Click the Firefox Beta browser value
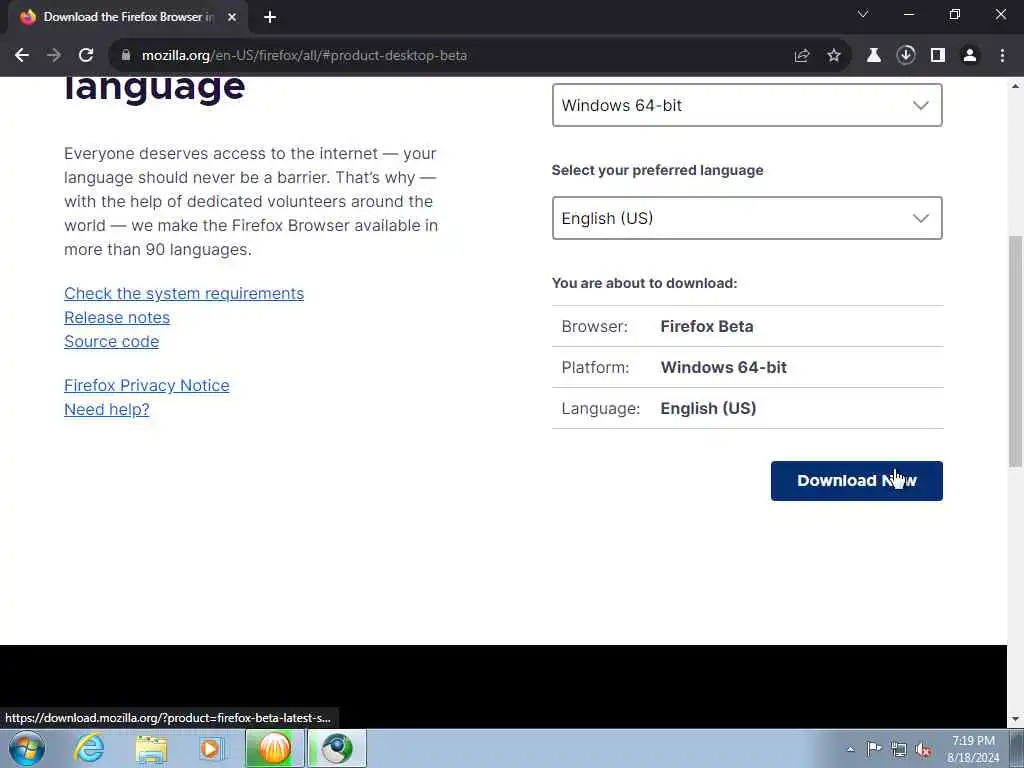Screen dimensions: 1024x768 (707, 327)
